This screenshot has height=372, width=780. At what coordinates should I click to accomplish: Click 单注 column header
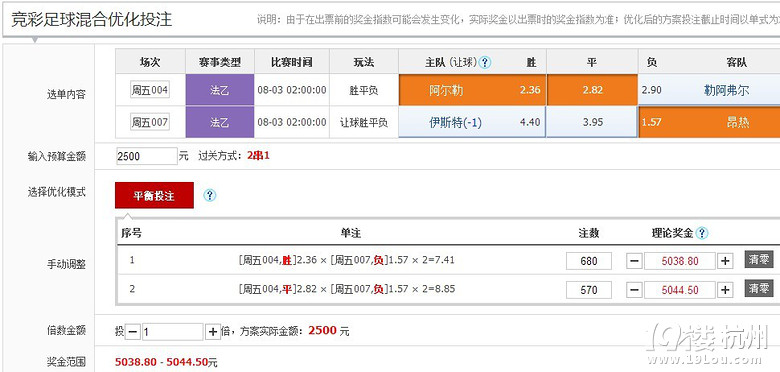click(350, 233)
